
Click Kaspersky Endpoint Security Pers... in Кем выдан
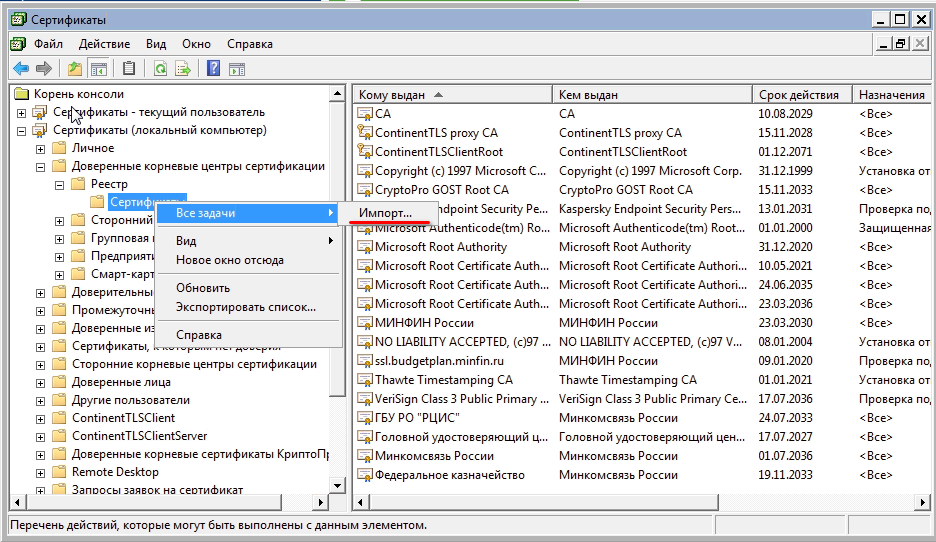point(649,209)
